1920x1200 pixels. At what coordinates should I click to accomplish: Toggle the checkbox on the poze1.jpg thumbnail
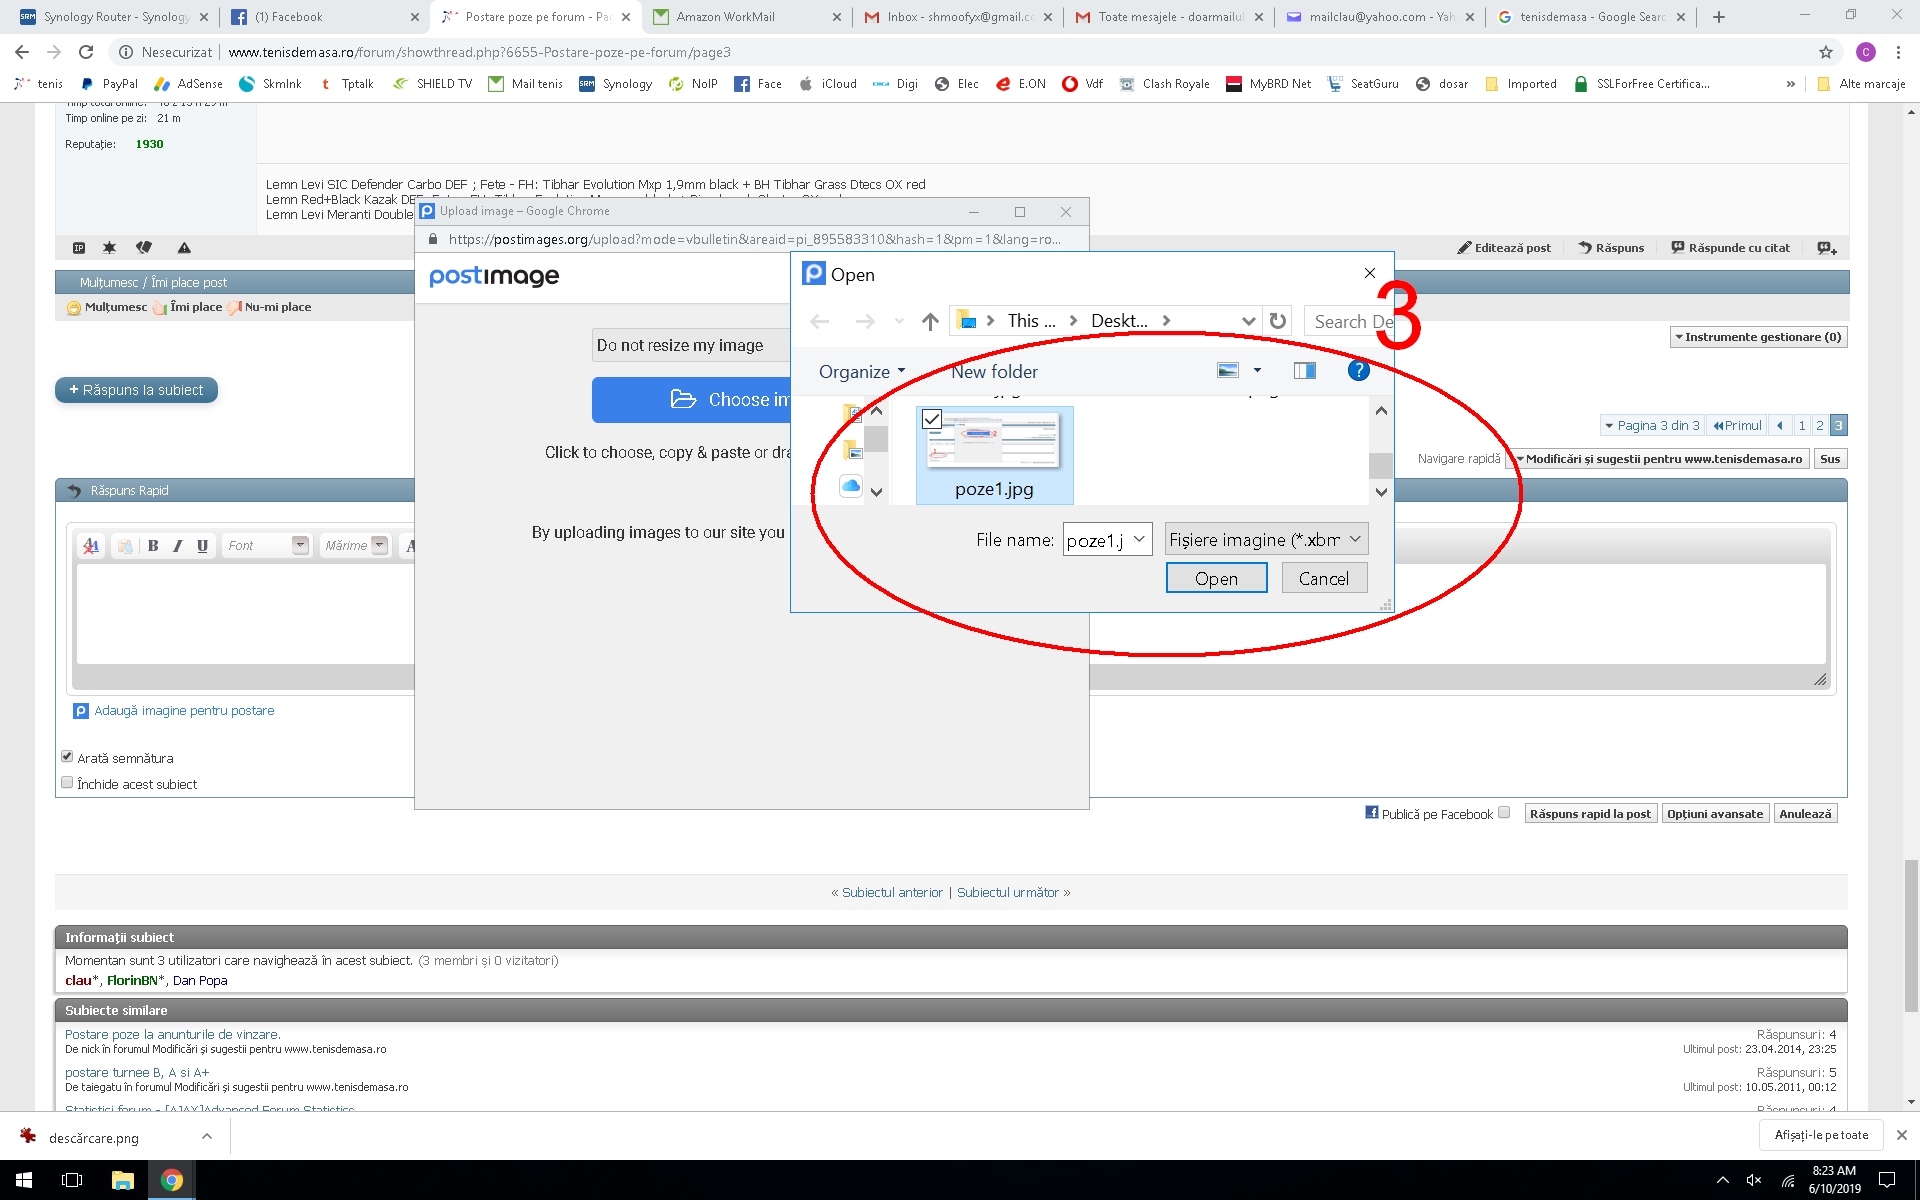(x=932, y=418)
